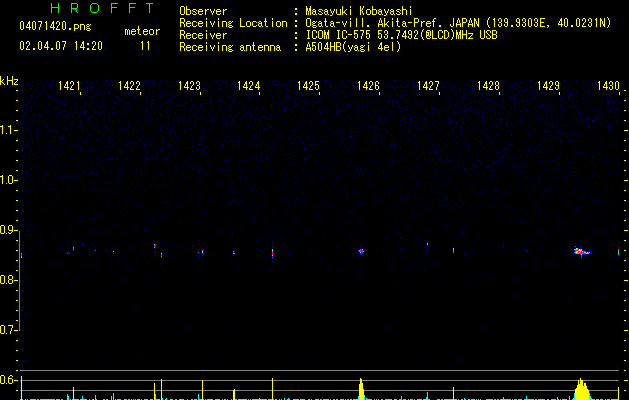Click the 1423 time axis label
This screenshot has width=629, height=400.
pyautogui.click(x=189, y=86)
